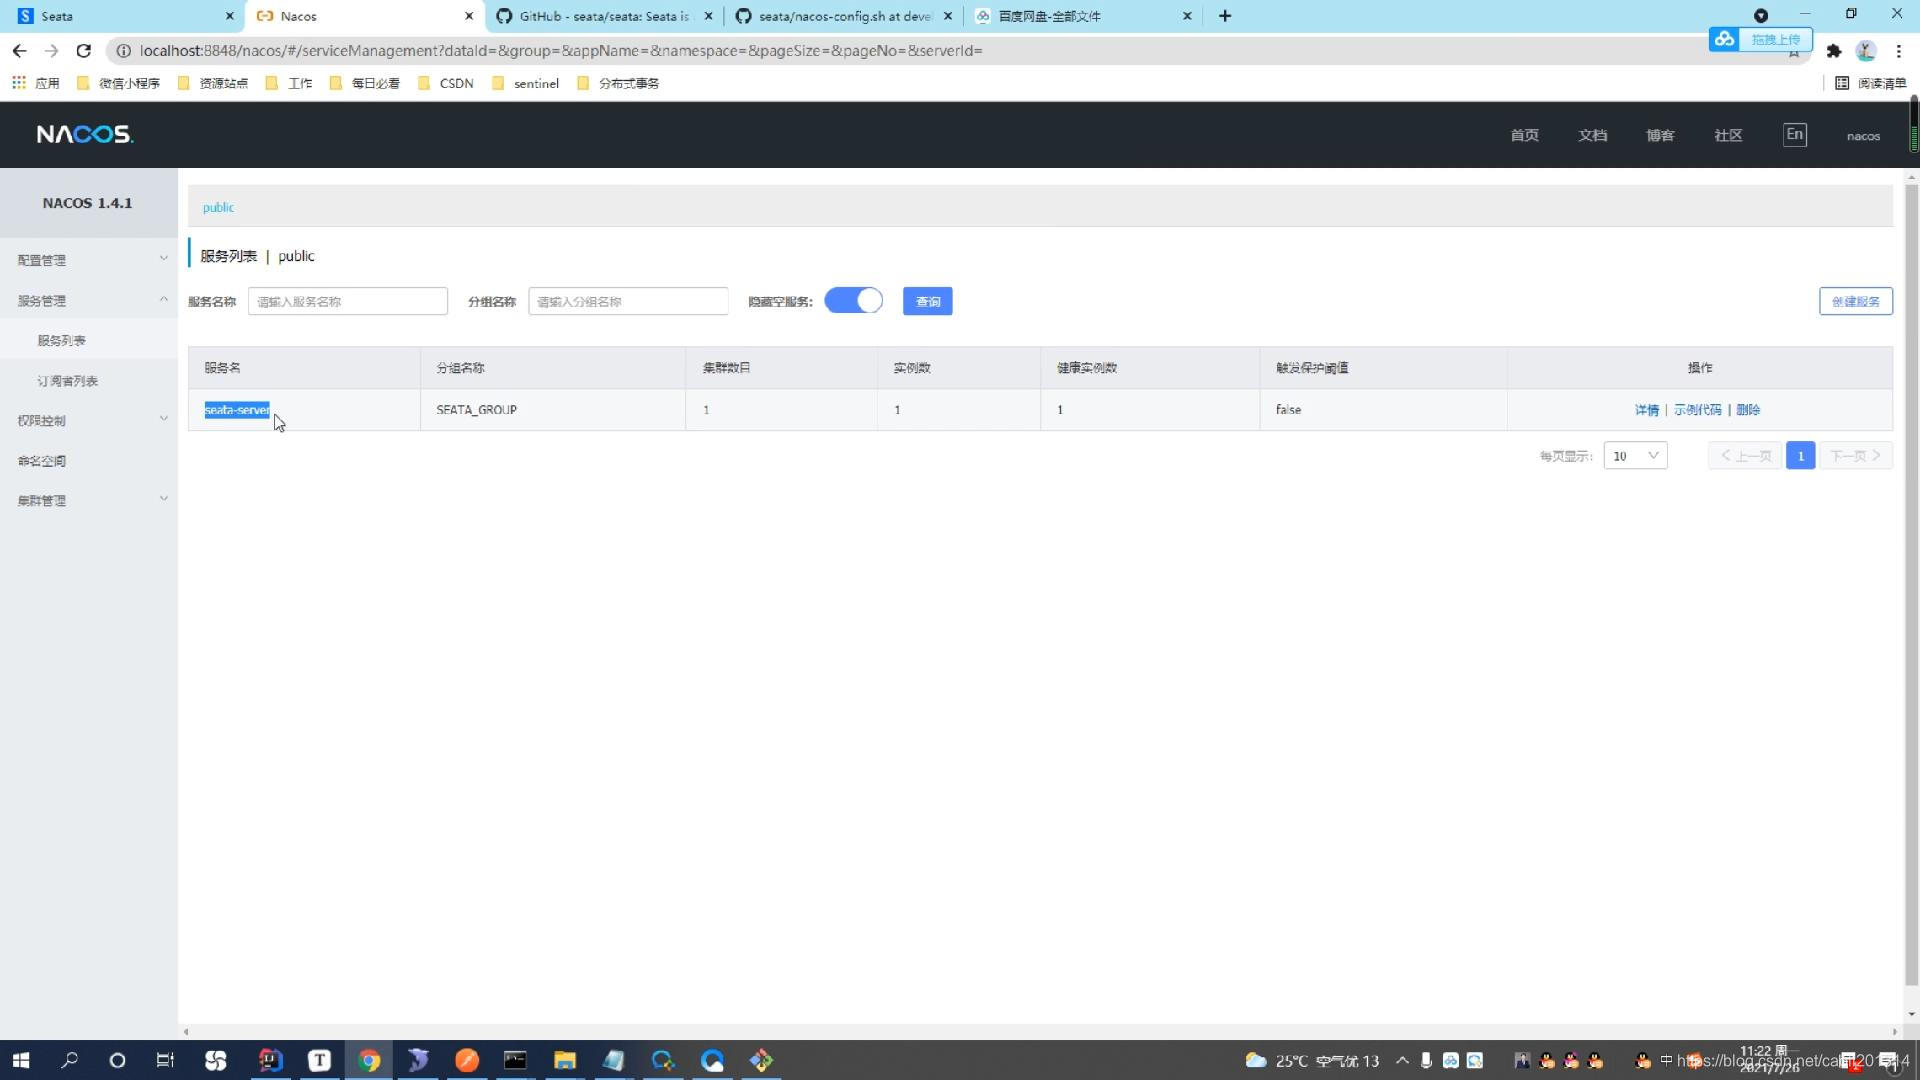Screen dimensions: 1920x1080
Task: Click the page vertical scrollbar
Action: pos(1912,585)
